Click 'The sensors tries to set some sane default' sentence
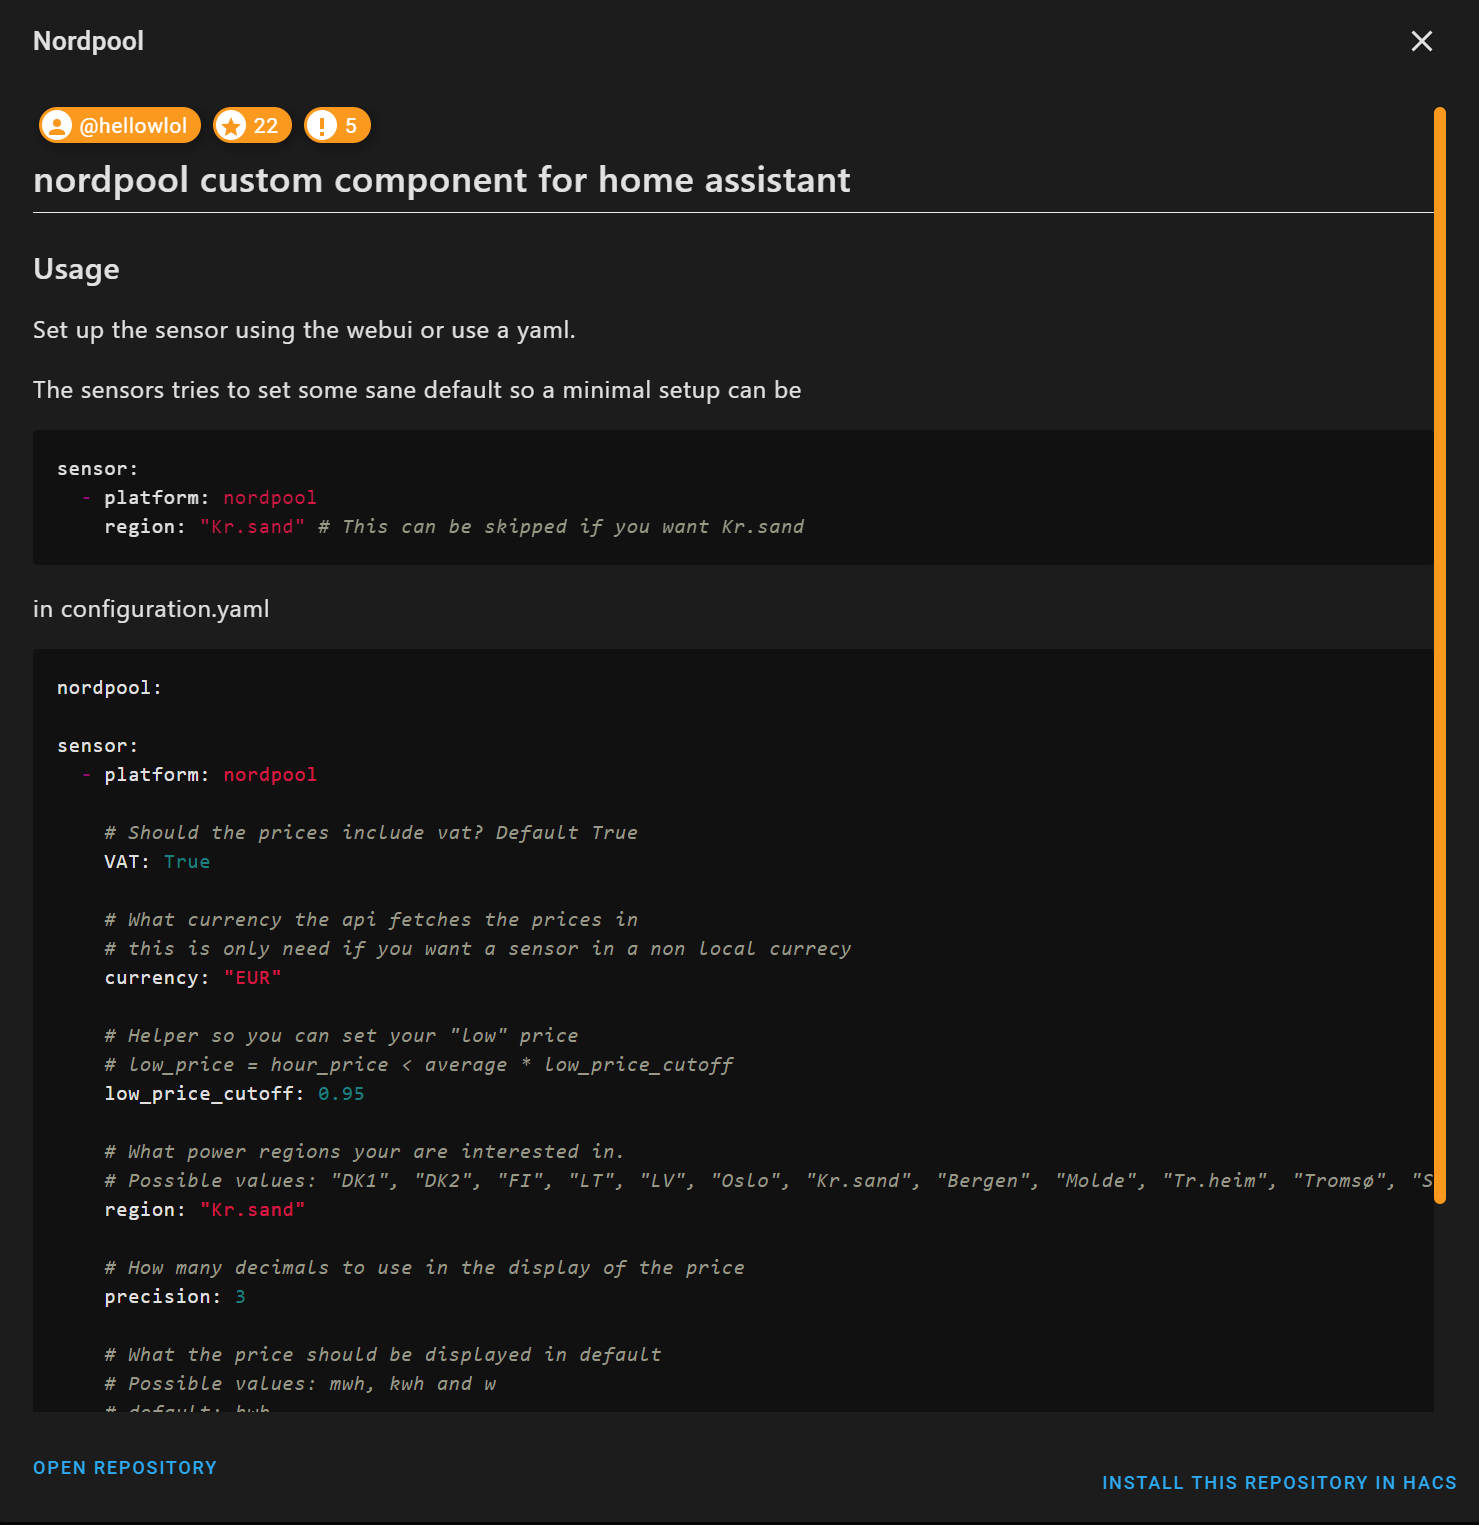Screen dimensions: 1479x1525 (417, 390)
